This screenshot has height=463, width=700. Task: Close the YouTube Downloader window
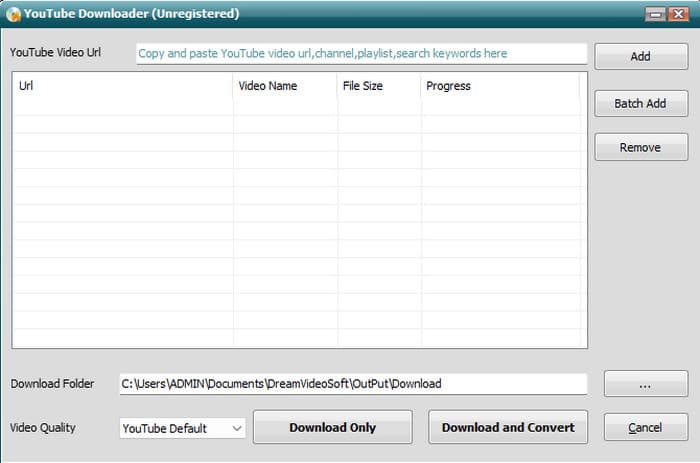(677, 14)
